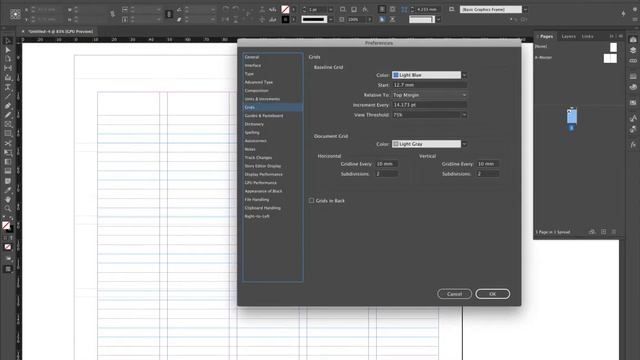Click the fill color swatch in control bar

point(285,9)
